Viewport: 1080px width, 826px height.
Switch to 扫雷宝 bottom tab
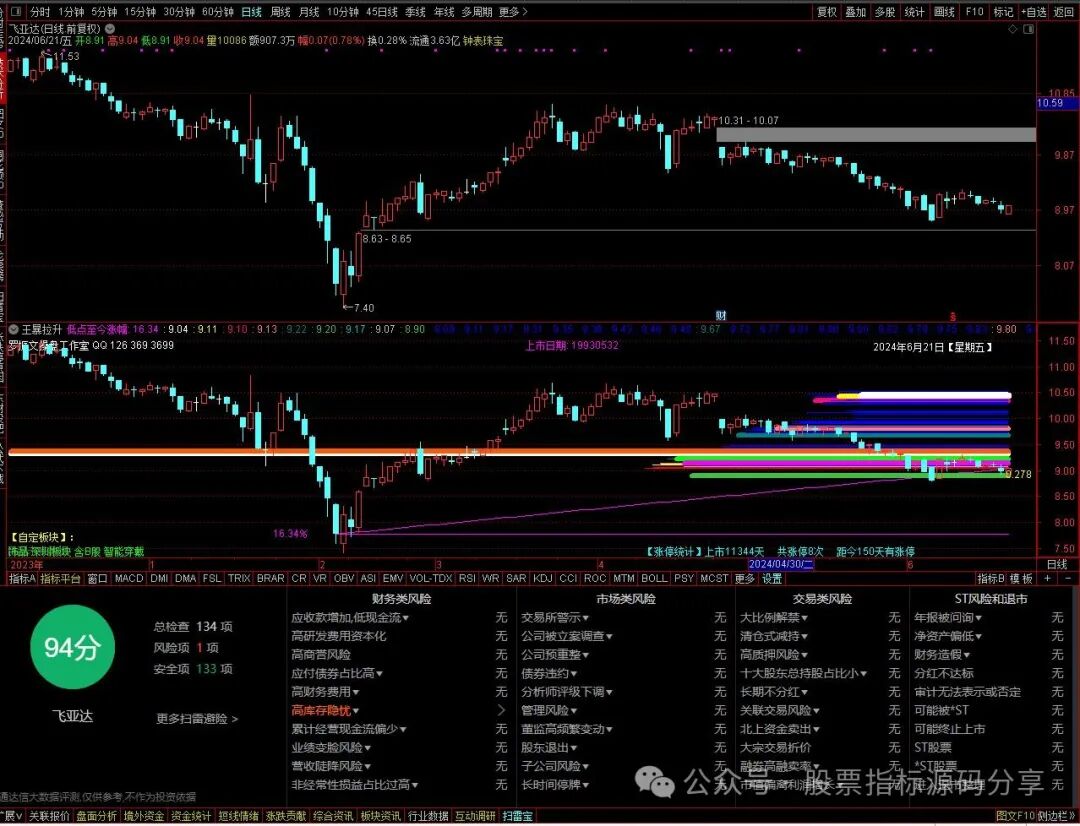click(x=517, y=816)
